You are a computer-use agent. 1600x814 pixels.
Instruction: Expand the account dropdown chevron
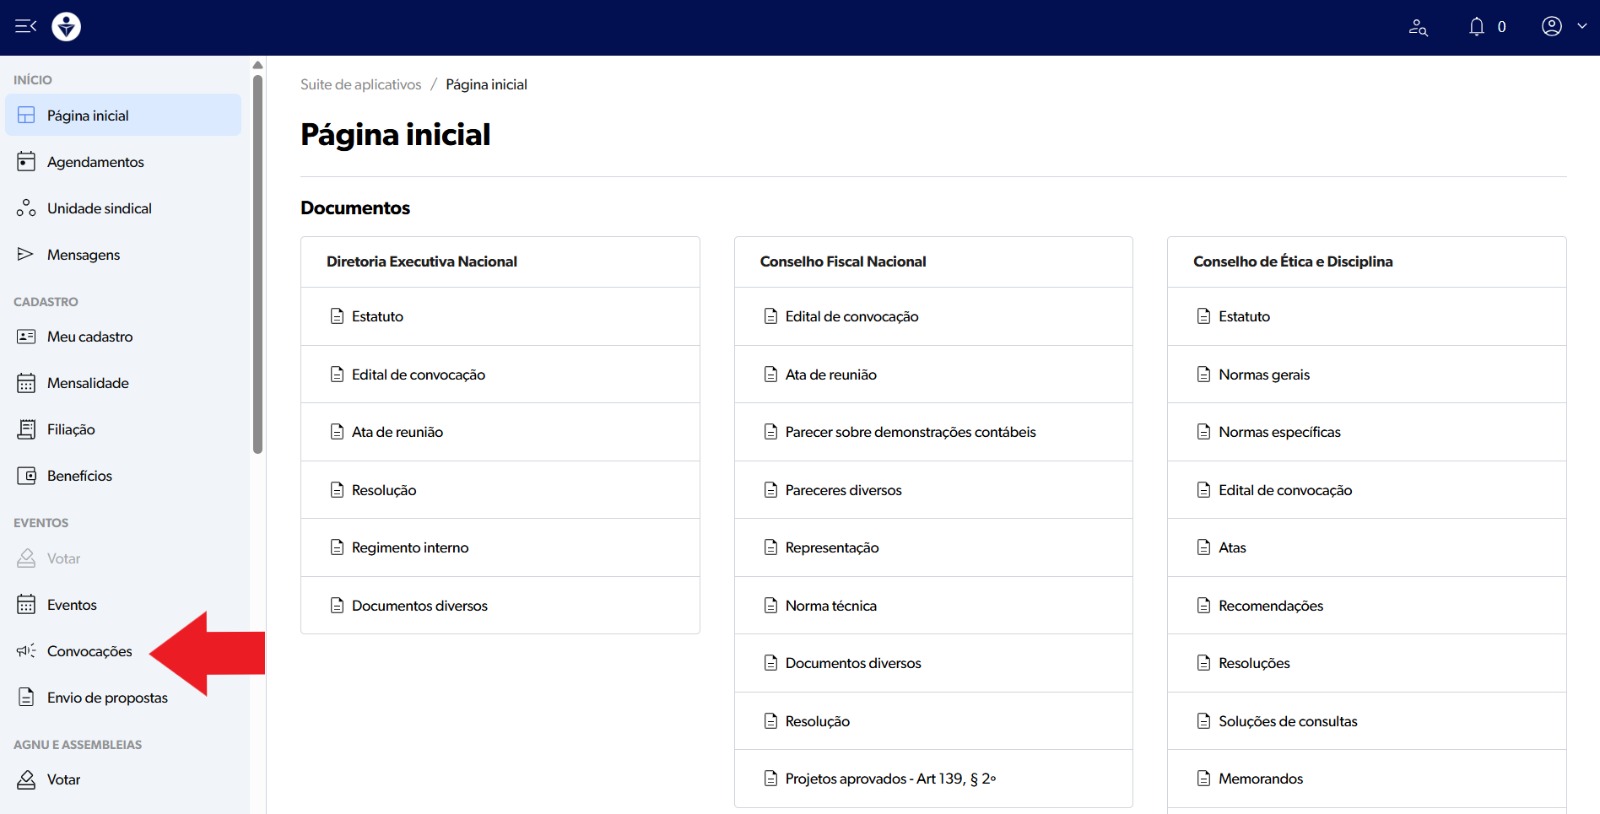(x=1582, y=26)
